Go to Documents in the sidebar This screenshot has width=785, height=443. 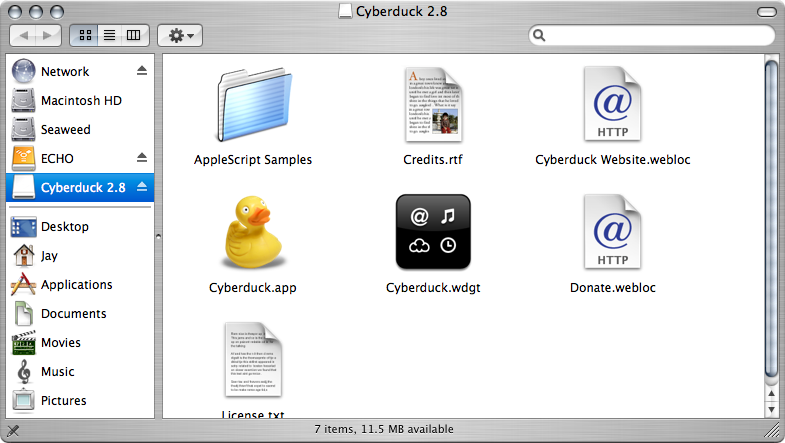74,314
